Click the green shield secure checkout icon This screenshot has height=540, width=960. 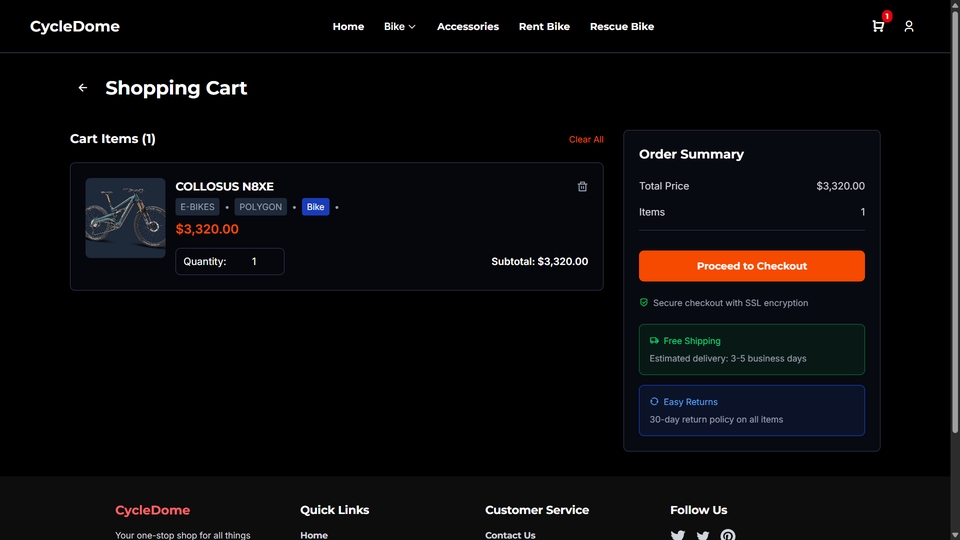(645, 303)
